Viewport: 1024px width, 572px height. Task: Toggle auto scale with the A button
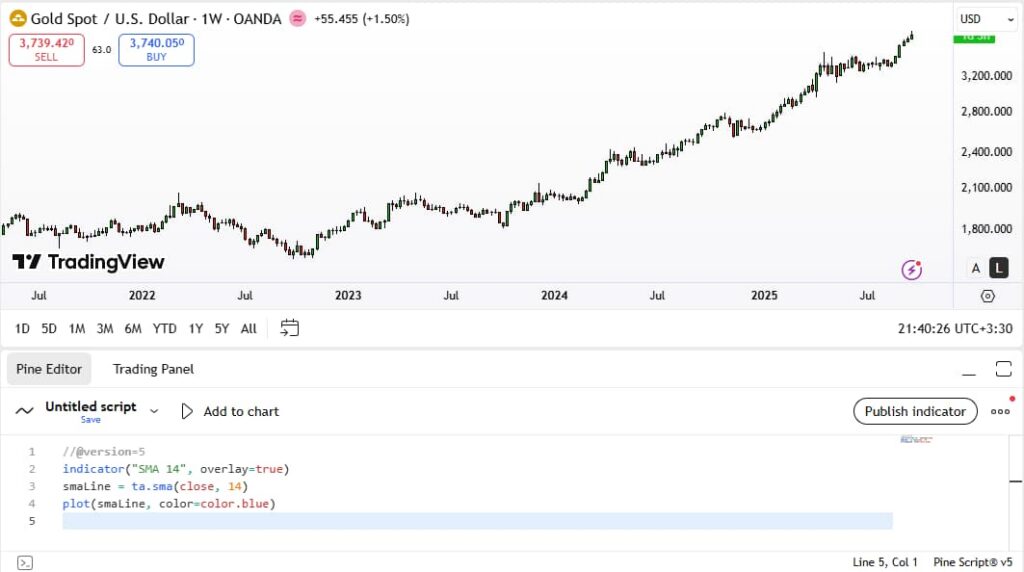click(976, 268)
